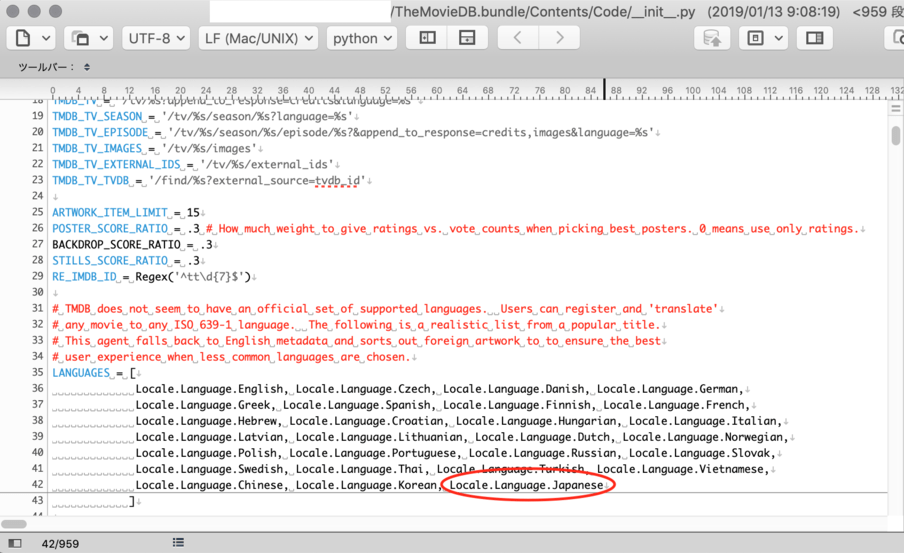Image resolution: width=904 pixels, height=553 pixels.
Task: Click ARTWORK_ITEM_LIMIT on line 25
Action: coord(110,213)
